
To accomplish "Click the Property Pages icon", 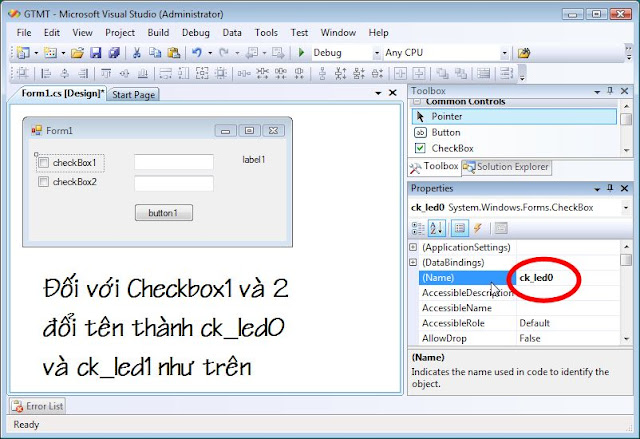I will tap(501, 228).
